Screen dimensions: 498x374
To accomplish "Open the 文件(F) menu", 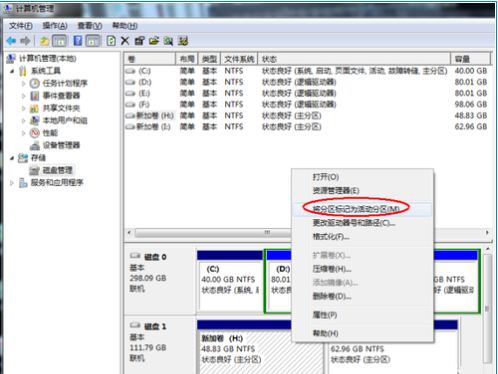I will [21, 26].
